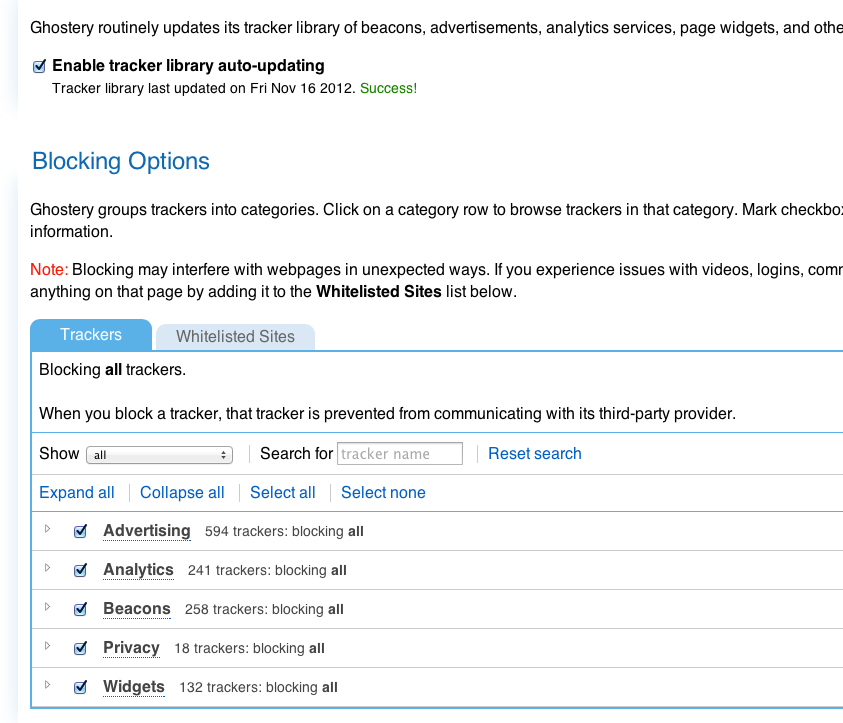
Task: Click the Select none link
Action: pyautogui.click(x=383, y=493)
